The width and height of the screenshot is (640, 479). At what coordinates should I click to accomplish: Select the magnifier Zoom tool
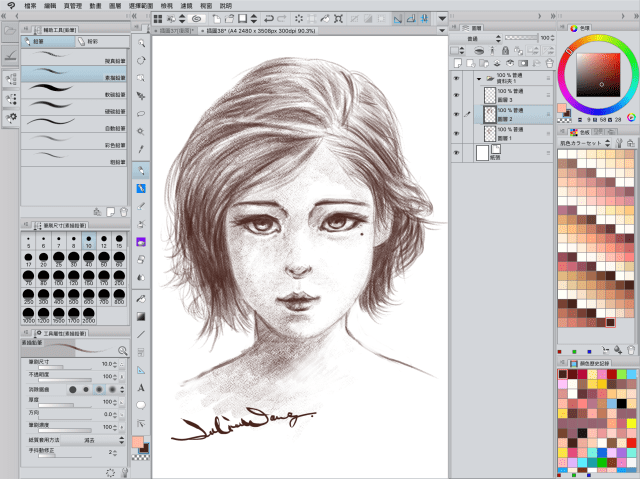[141, 43]
